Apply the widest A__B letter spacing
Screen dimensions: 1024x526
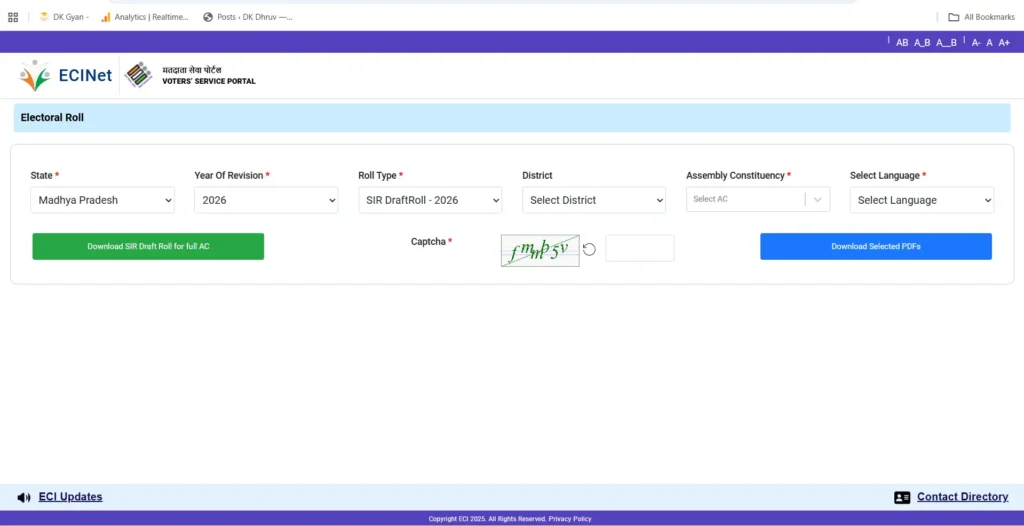[946, 42]
